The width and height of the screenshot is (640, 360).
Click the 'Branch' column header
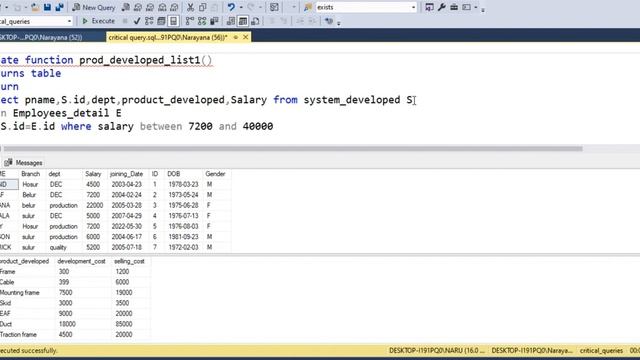pos(31,174)
